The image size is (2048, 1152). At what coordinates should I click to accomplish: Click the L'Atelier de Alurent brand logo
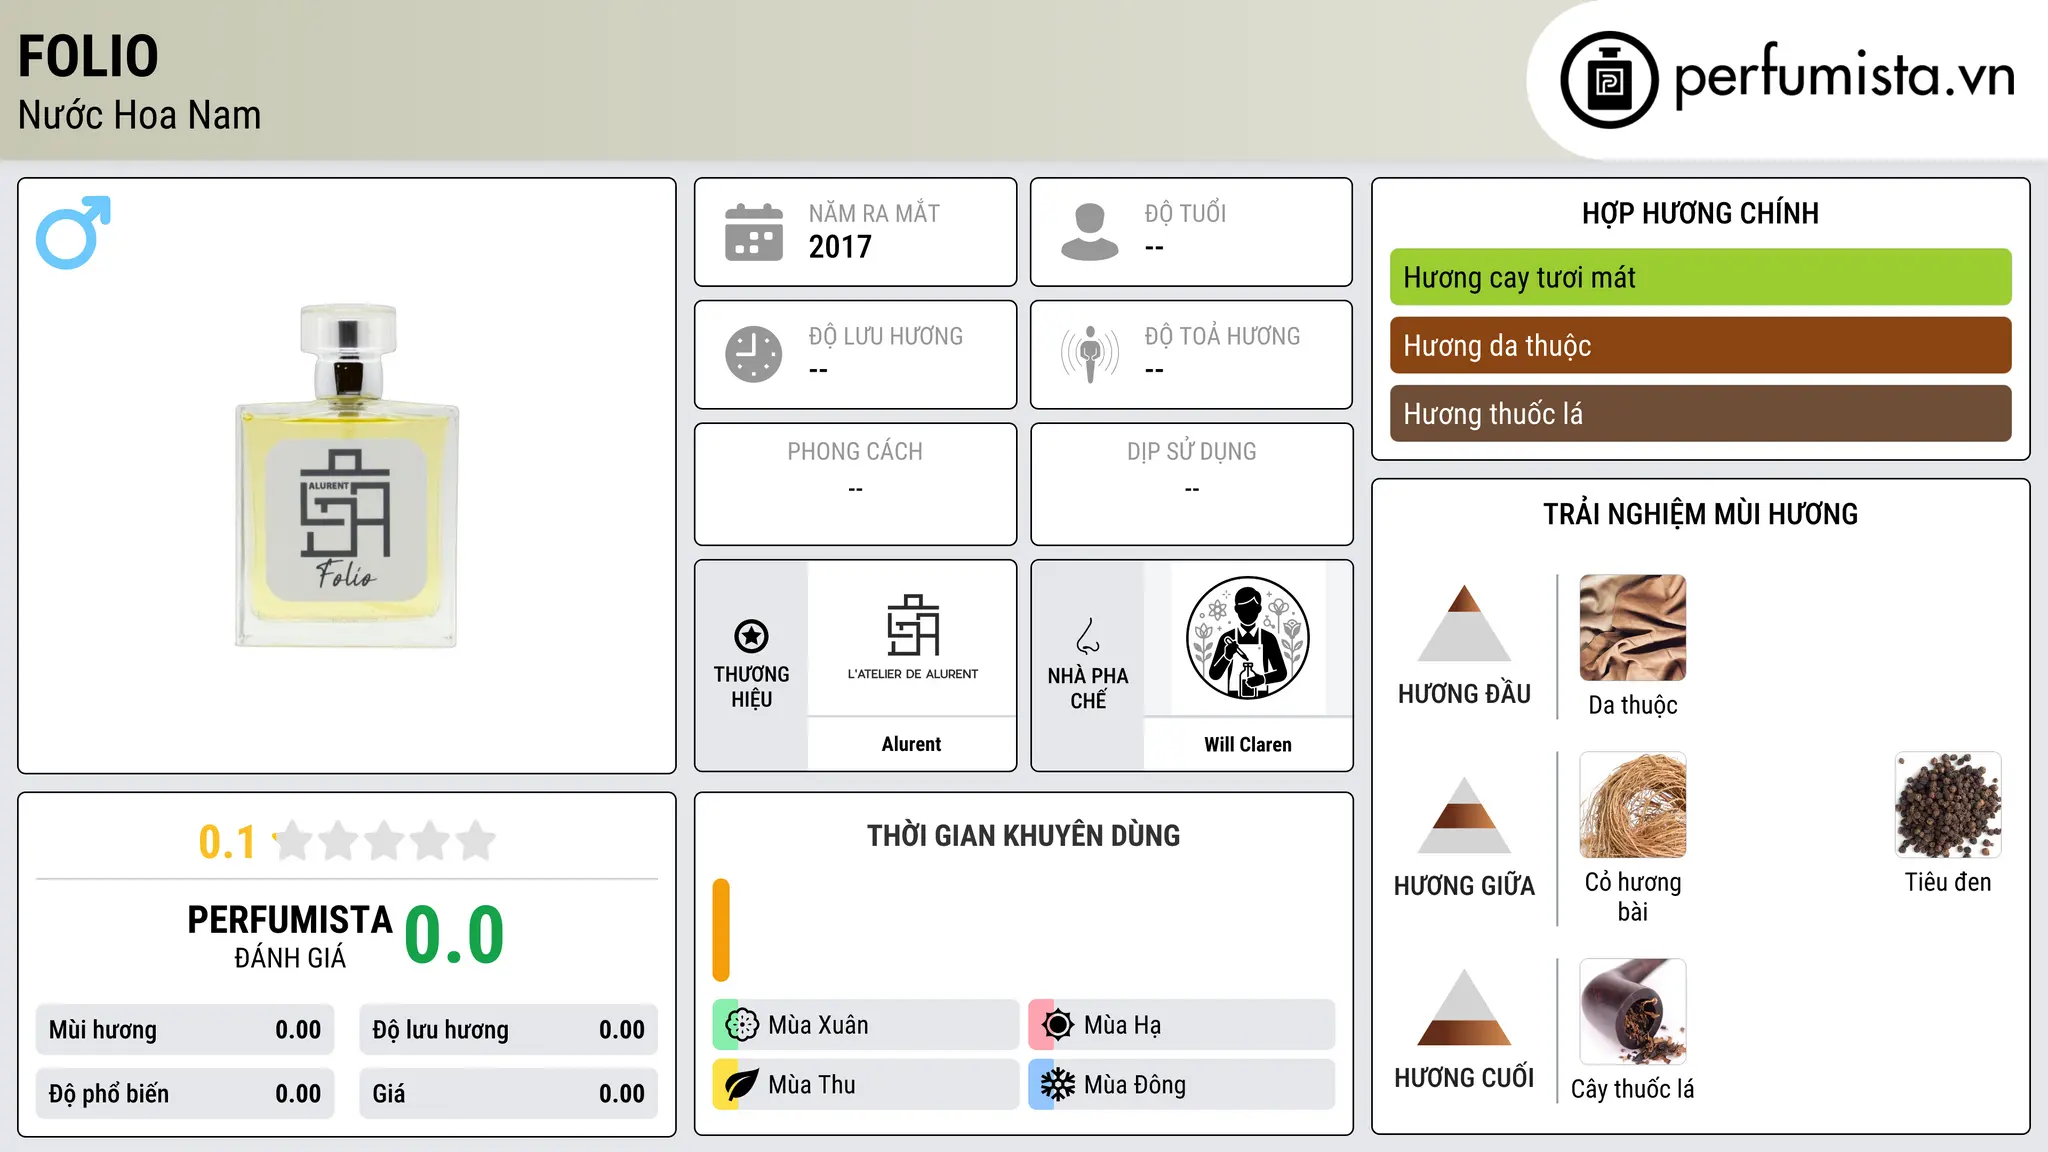(912, 638)
